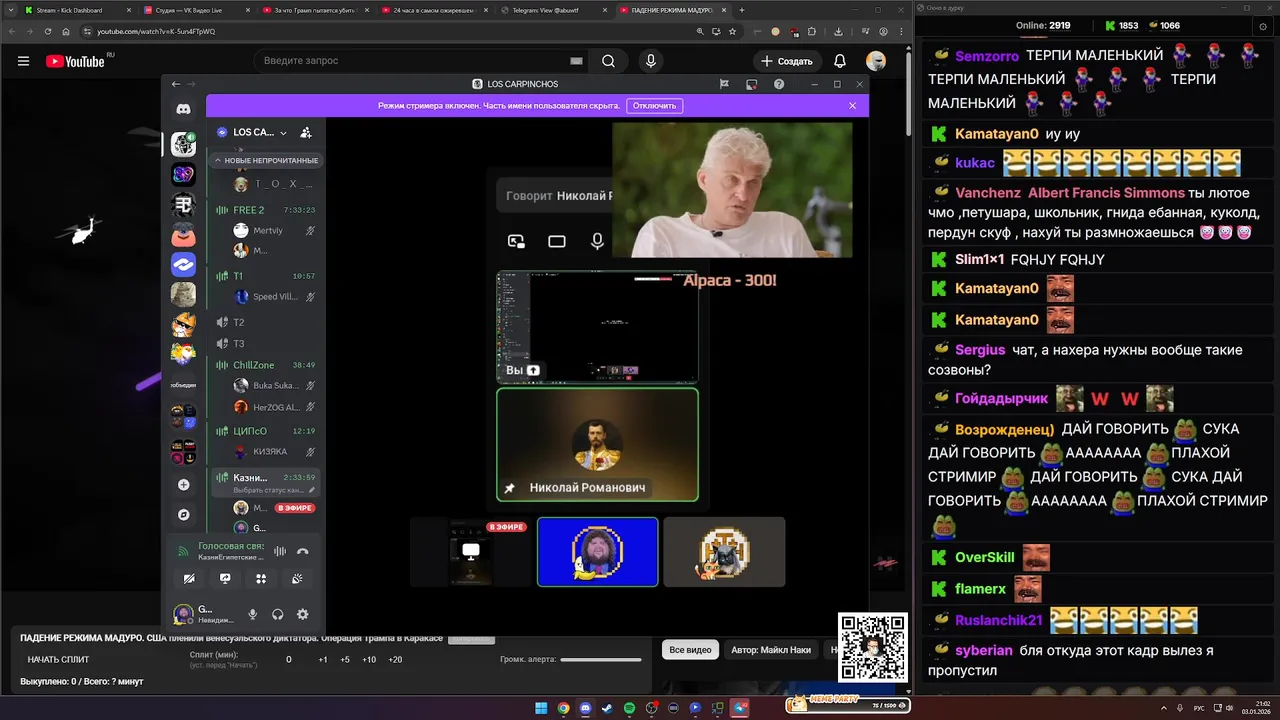The width and height of the screenshot is (1280, 720).
Task: Disconnect from voice call in Discord
Action: point(303,551)
